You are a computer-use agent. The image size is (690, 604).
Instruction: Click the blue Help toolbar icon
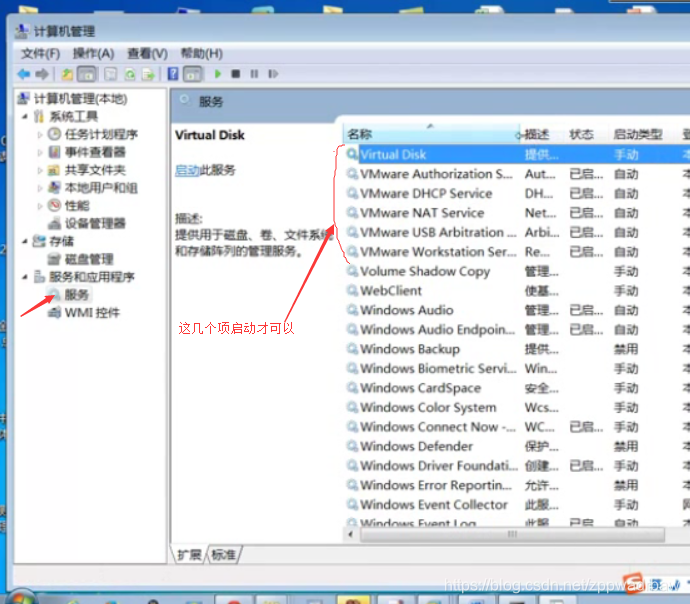click(x=173, y=74)
